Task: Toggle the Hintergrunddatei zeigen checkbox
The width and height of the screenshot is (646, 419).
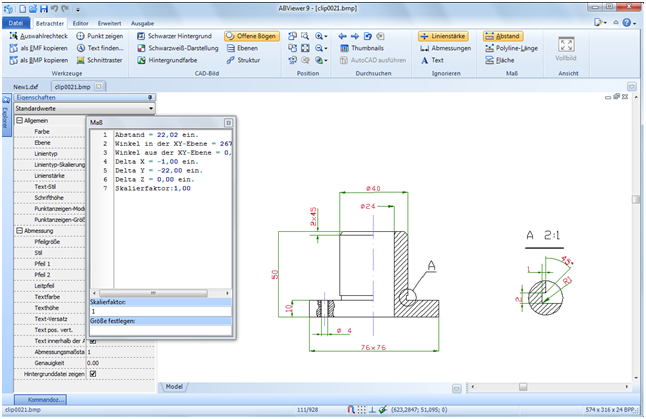Action: (93, 374)
